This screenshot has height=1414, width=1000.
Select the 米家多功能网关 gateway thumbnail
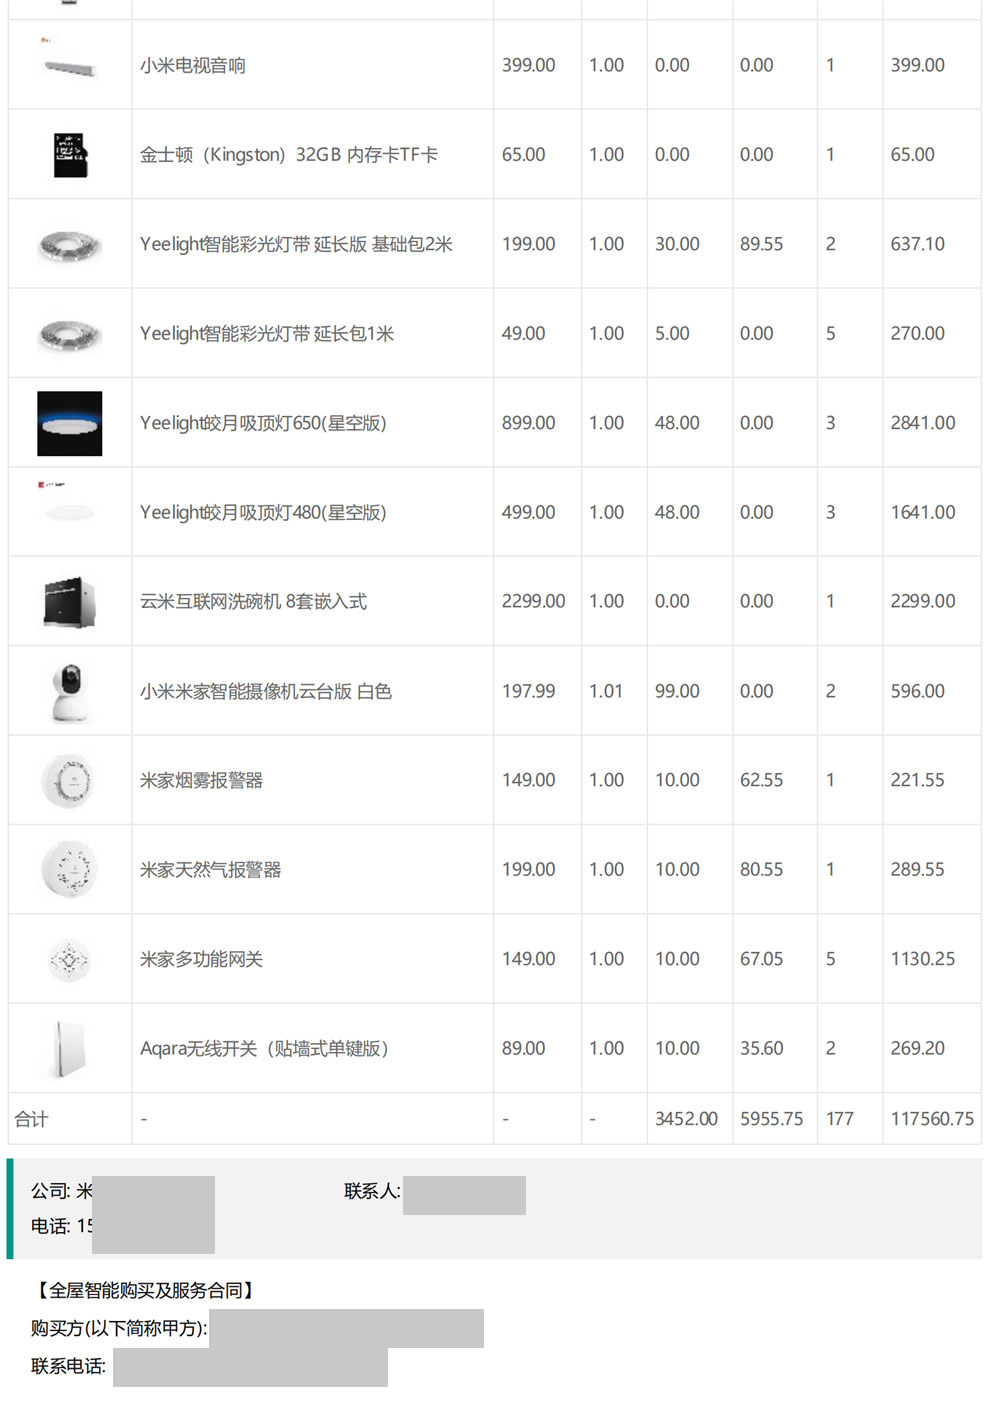point(70,960)
